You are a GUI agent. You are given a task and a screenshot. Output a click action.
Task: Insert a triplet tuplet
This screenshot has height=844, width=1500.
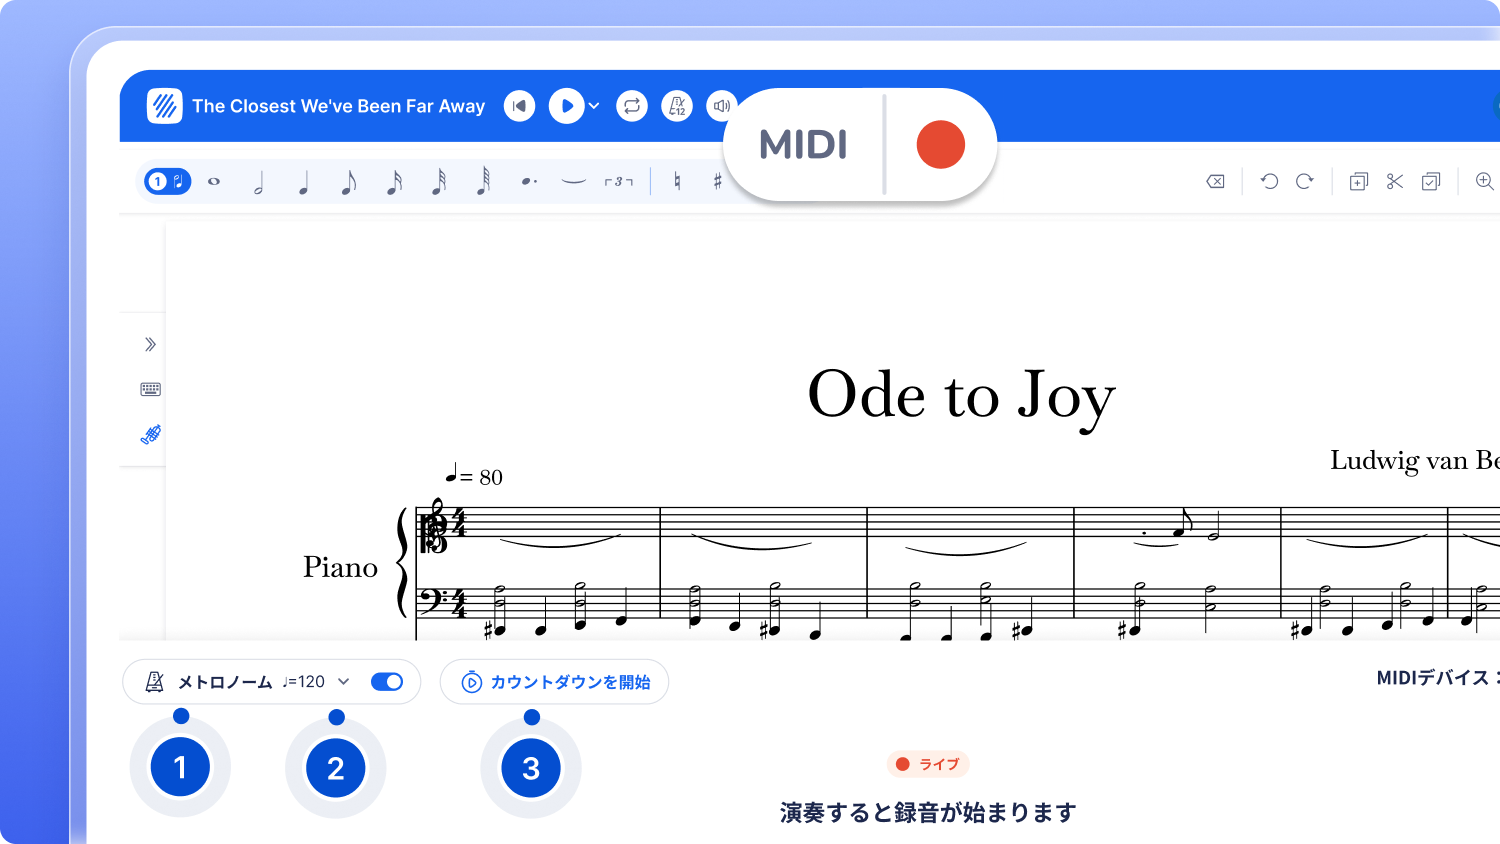pos(618,182)
